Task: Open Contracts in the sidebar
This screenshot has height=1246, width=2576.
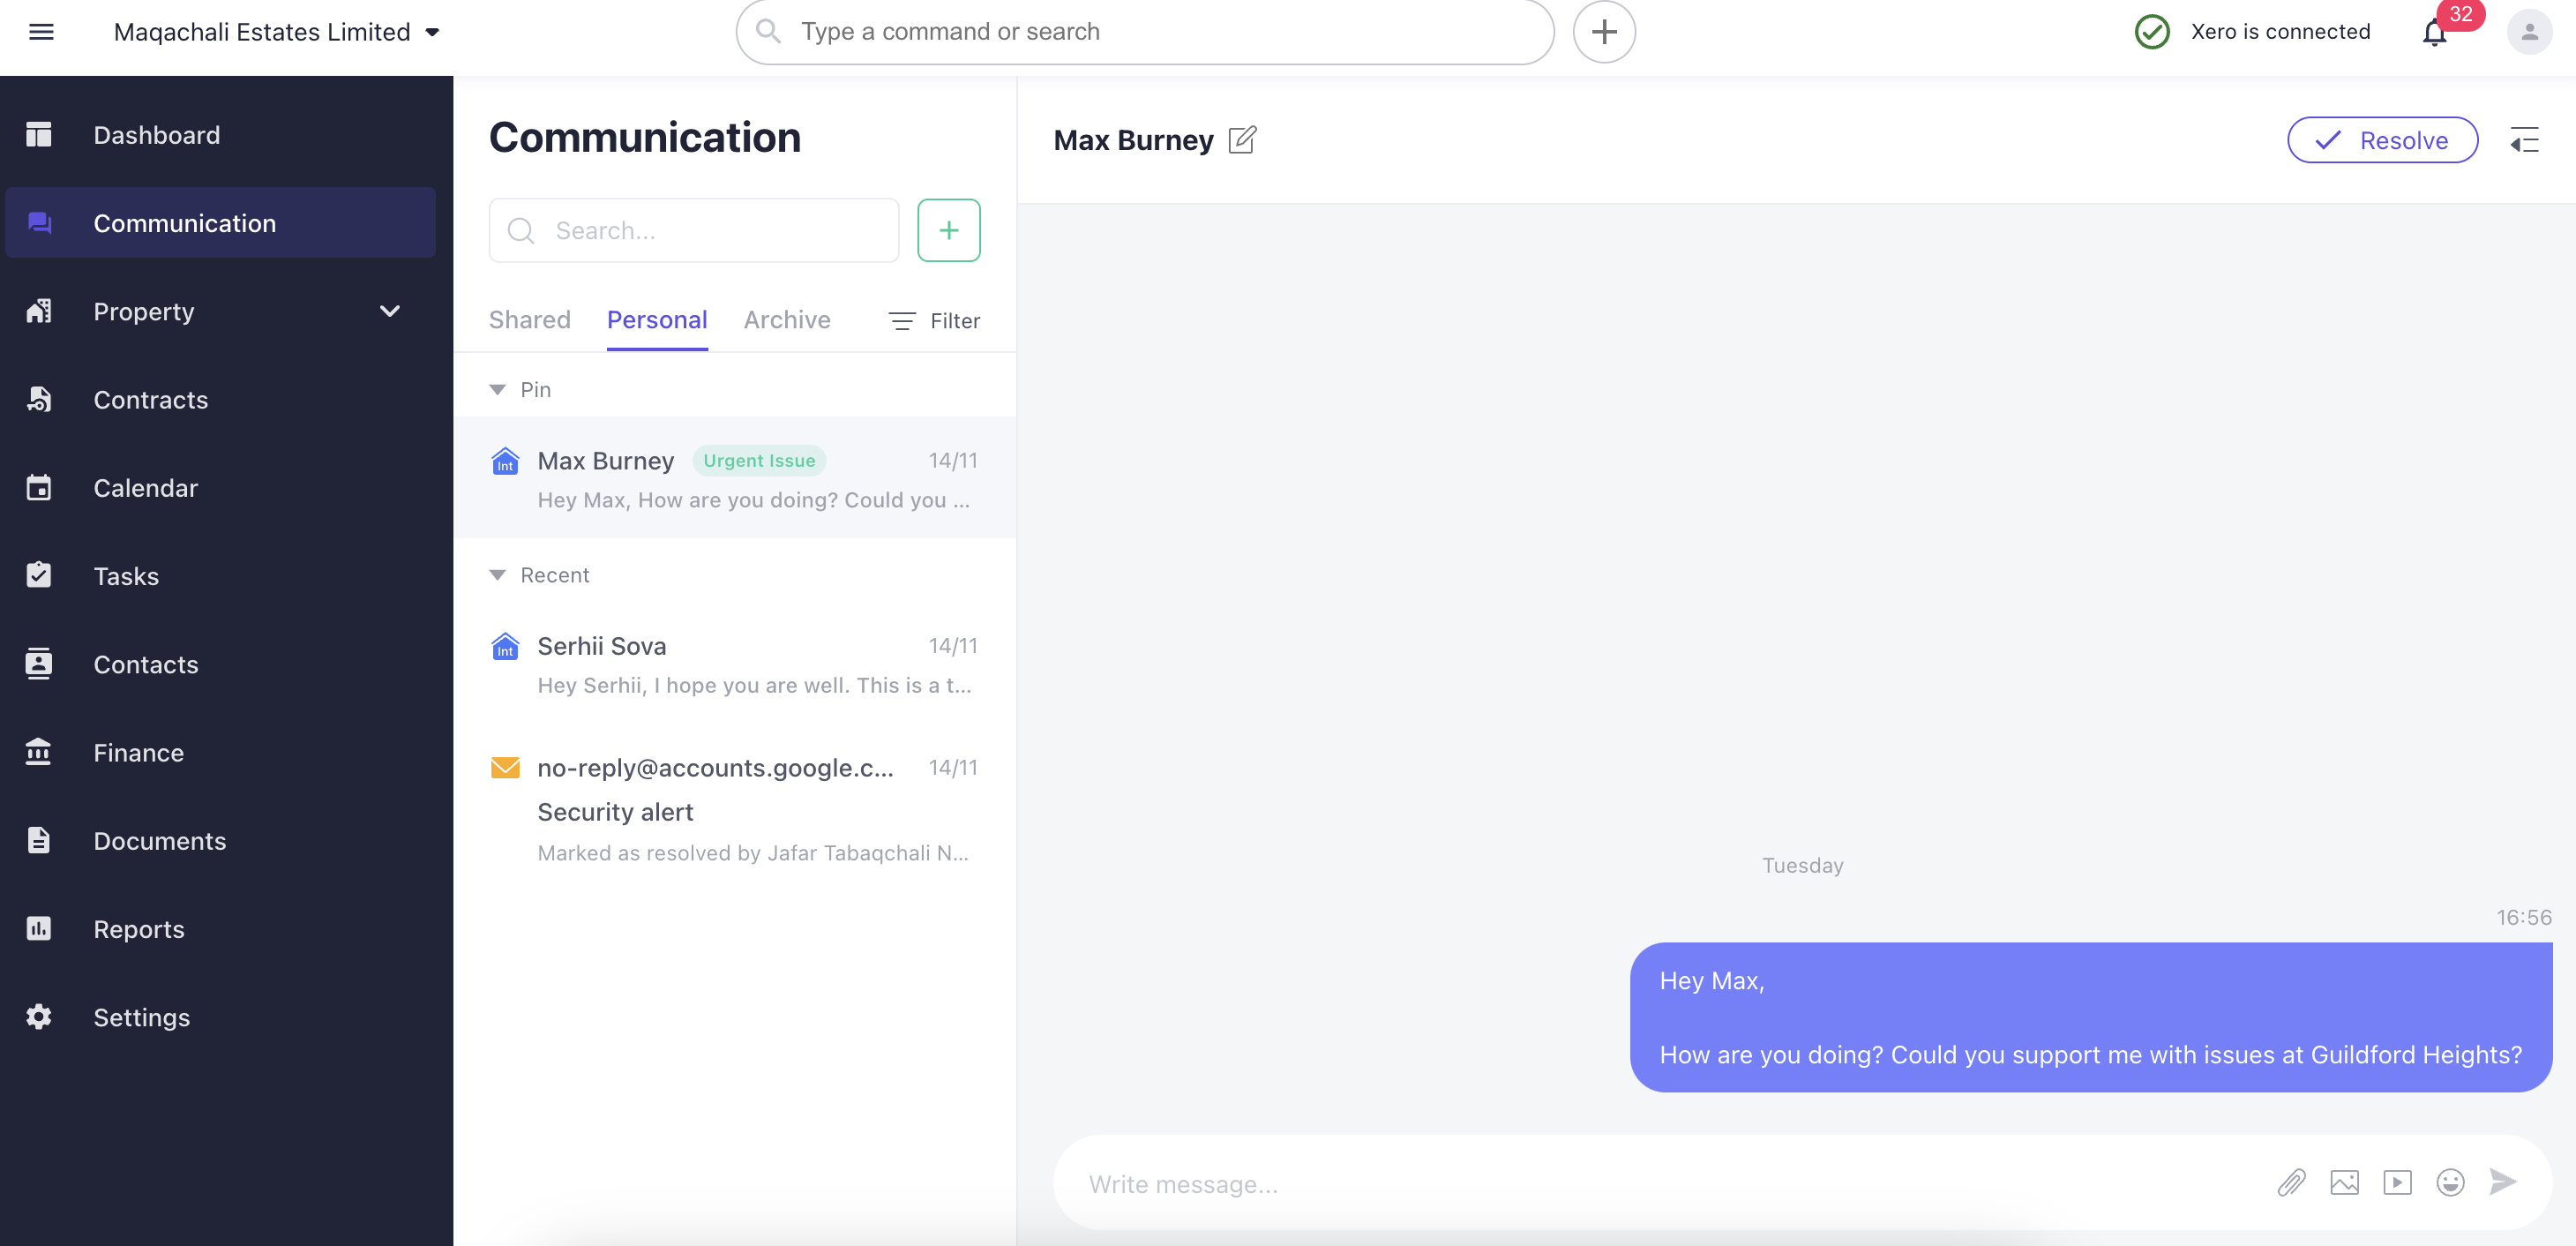Action: pyautogui.click(x=220, y=399)
